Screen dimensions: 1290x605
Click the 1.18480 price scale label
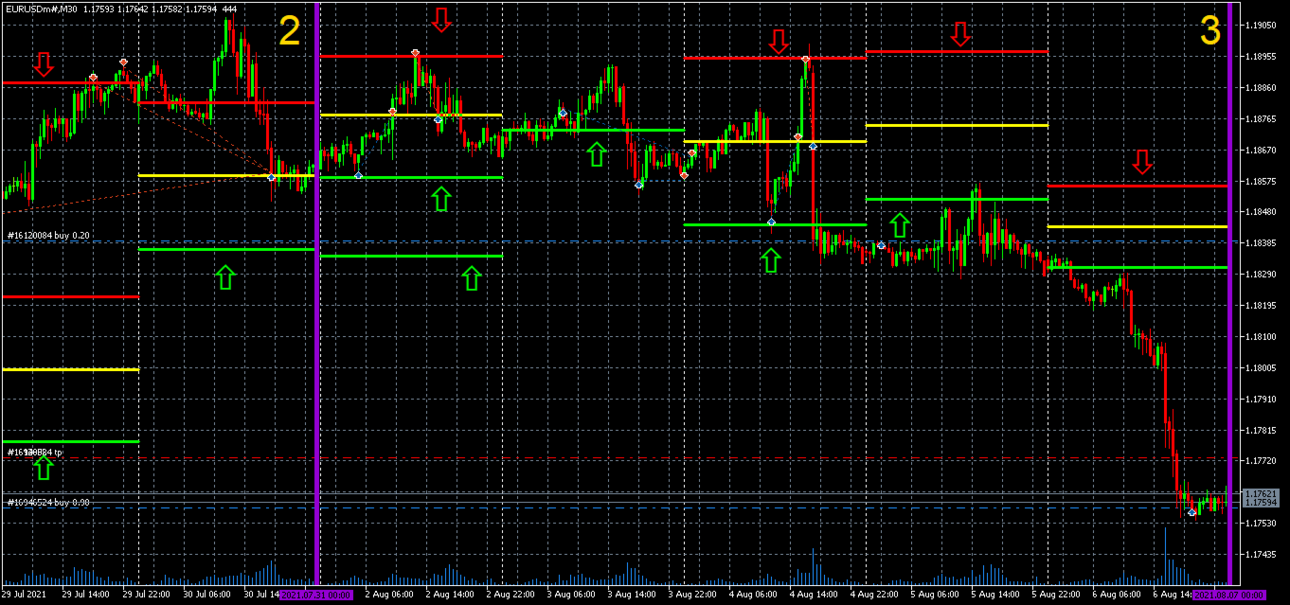1262,212
